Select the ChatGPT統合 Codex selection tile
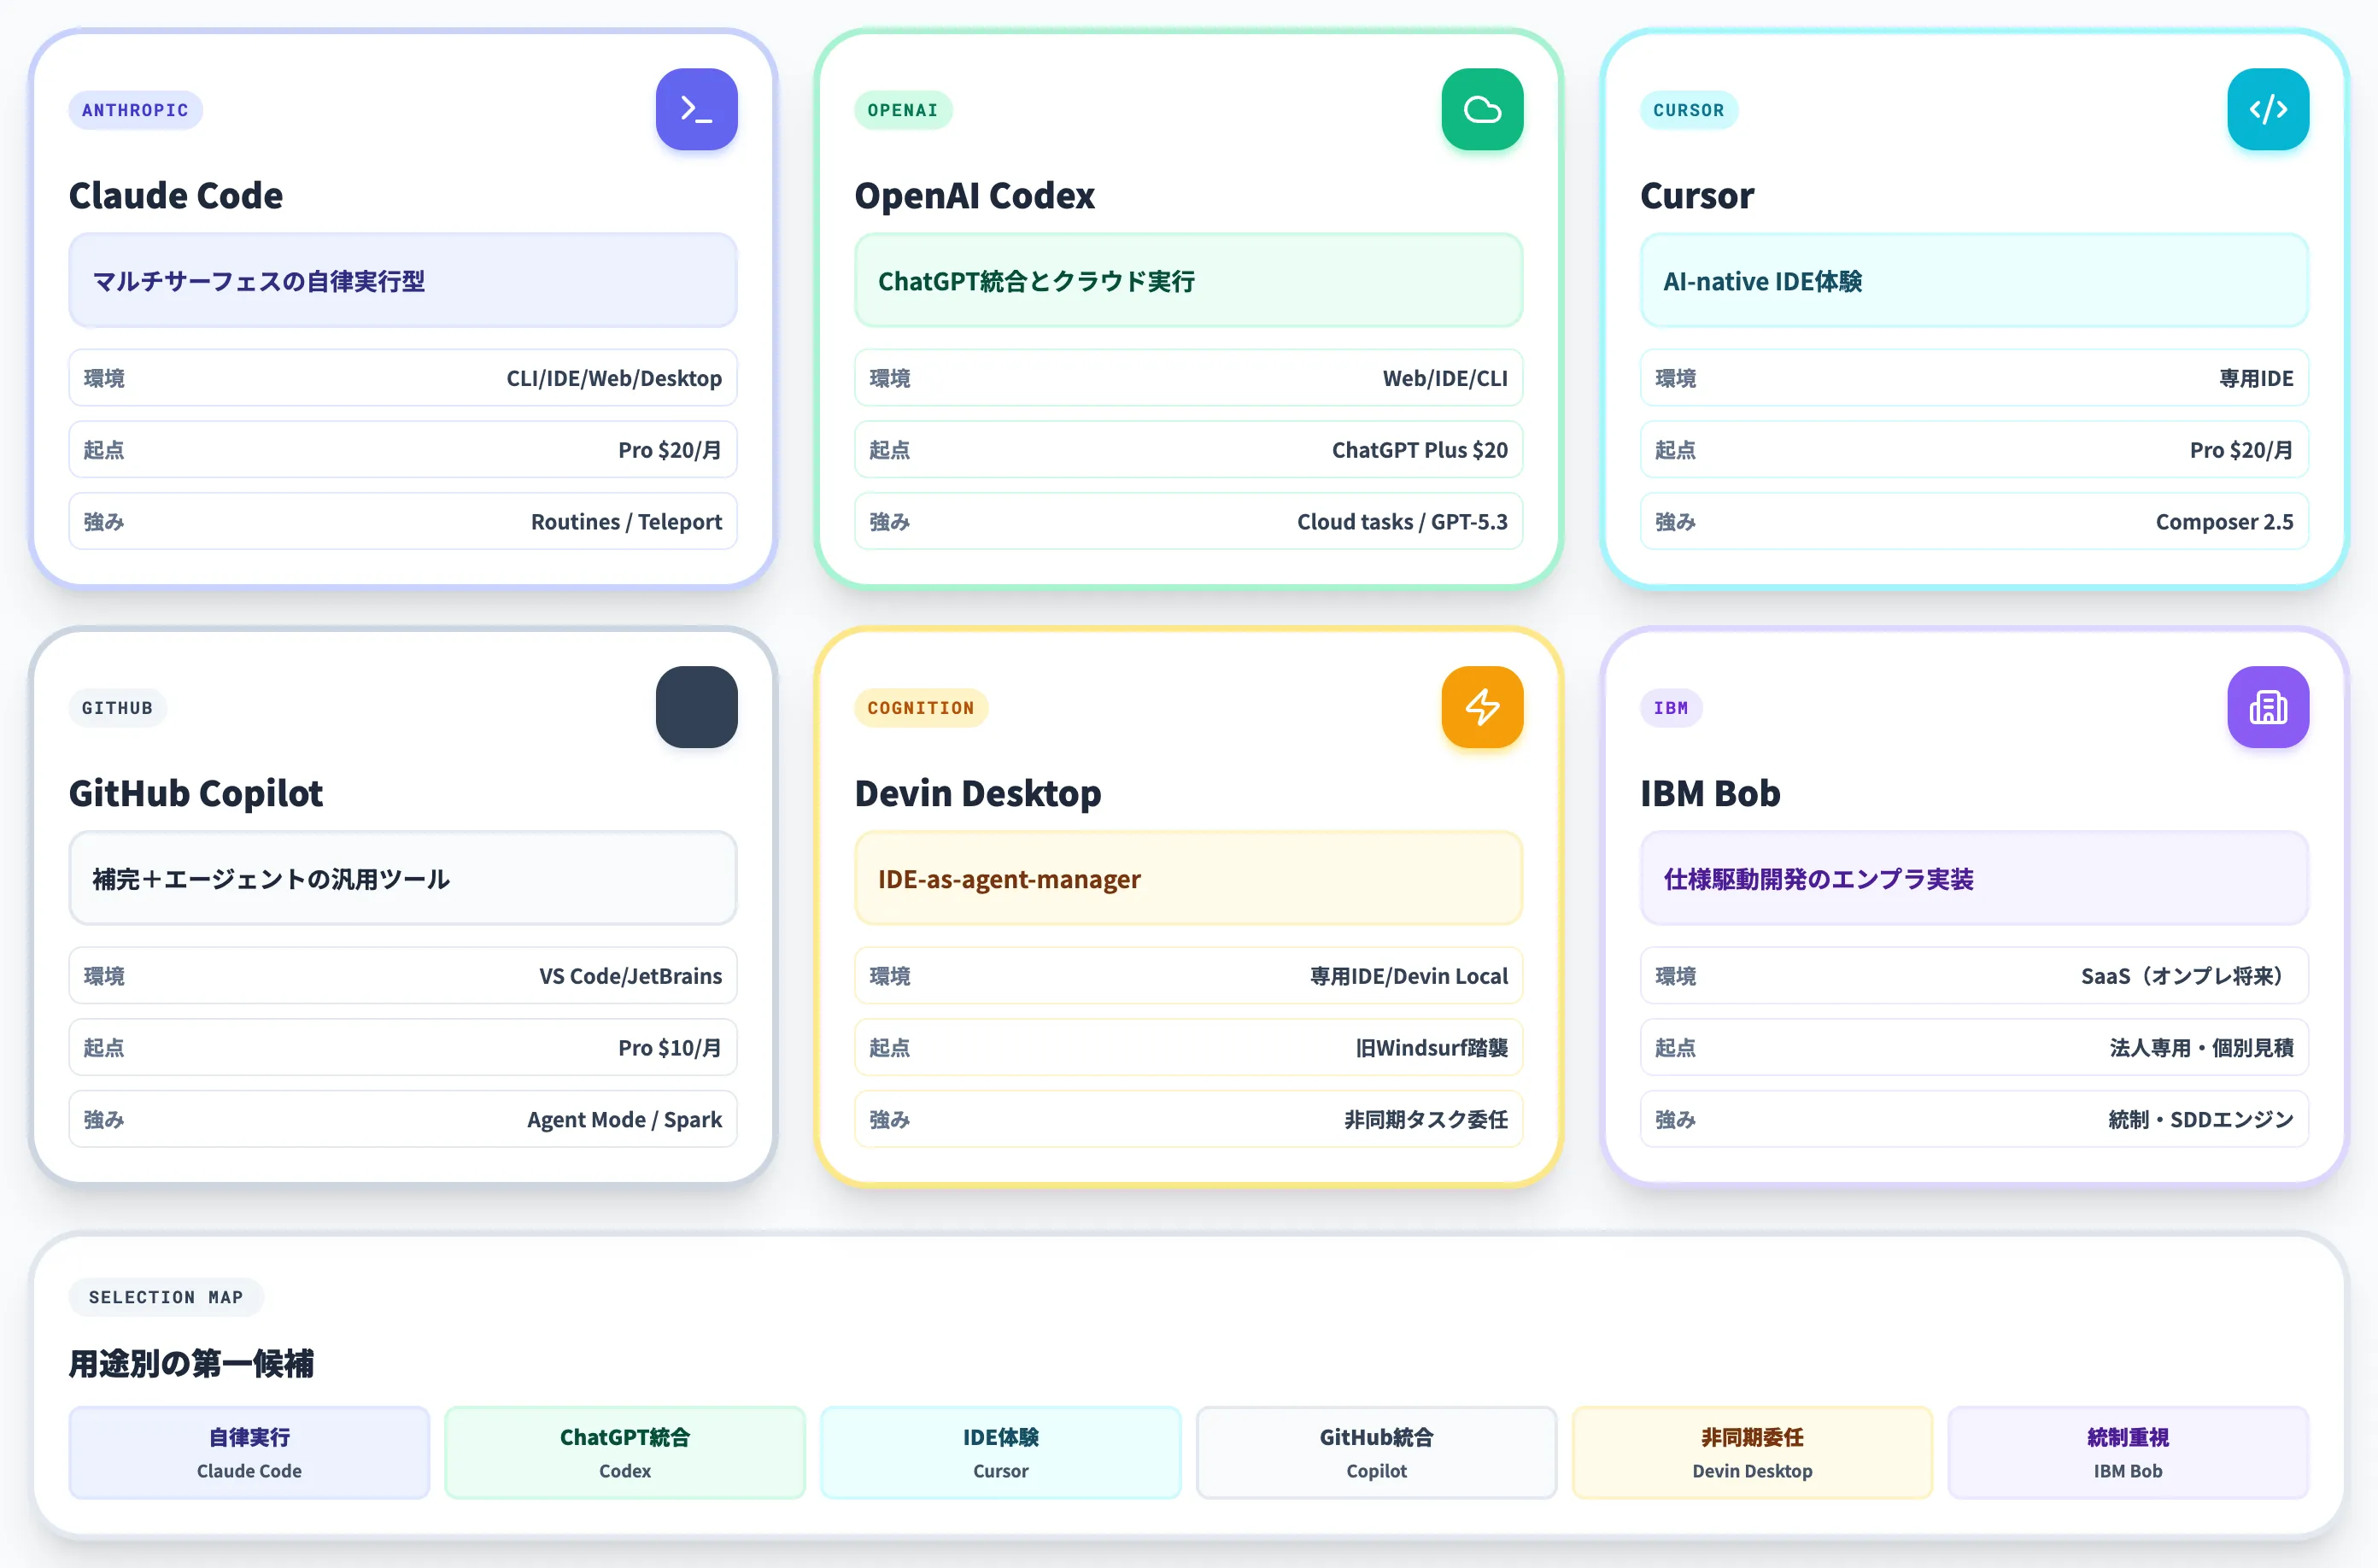This screenshot has width=2378, height=1568. coord(625,1453)
